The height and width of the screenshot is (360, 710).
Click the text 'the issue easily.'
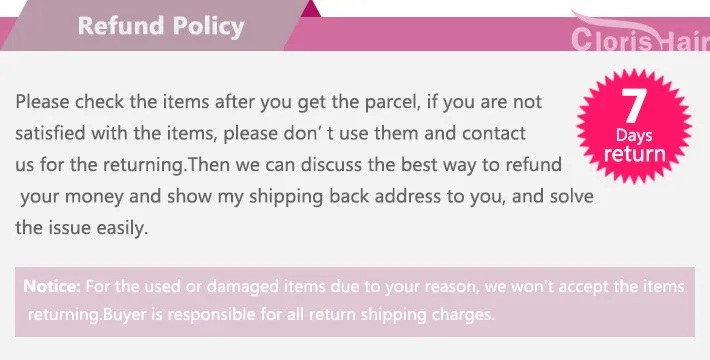pos(82,227)
